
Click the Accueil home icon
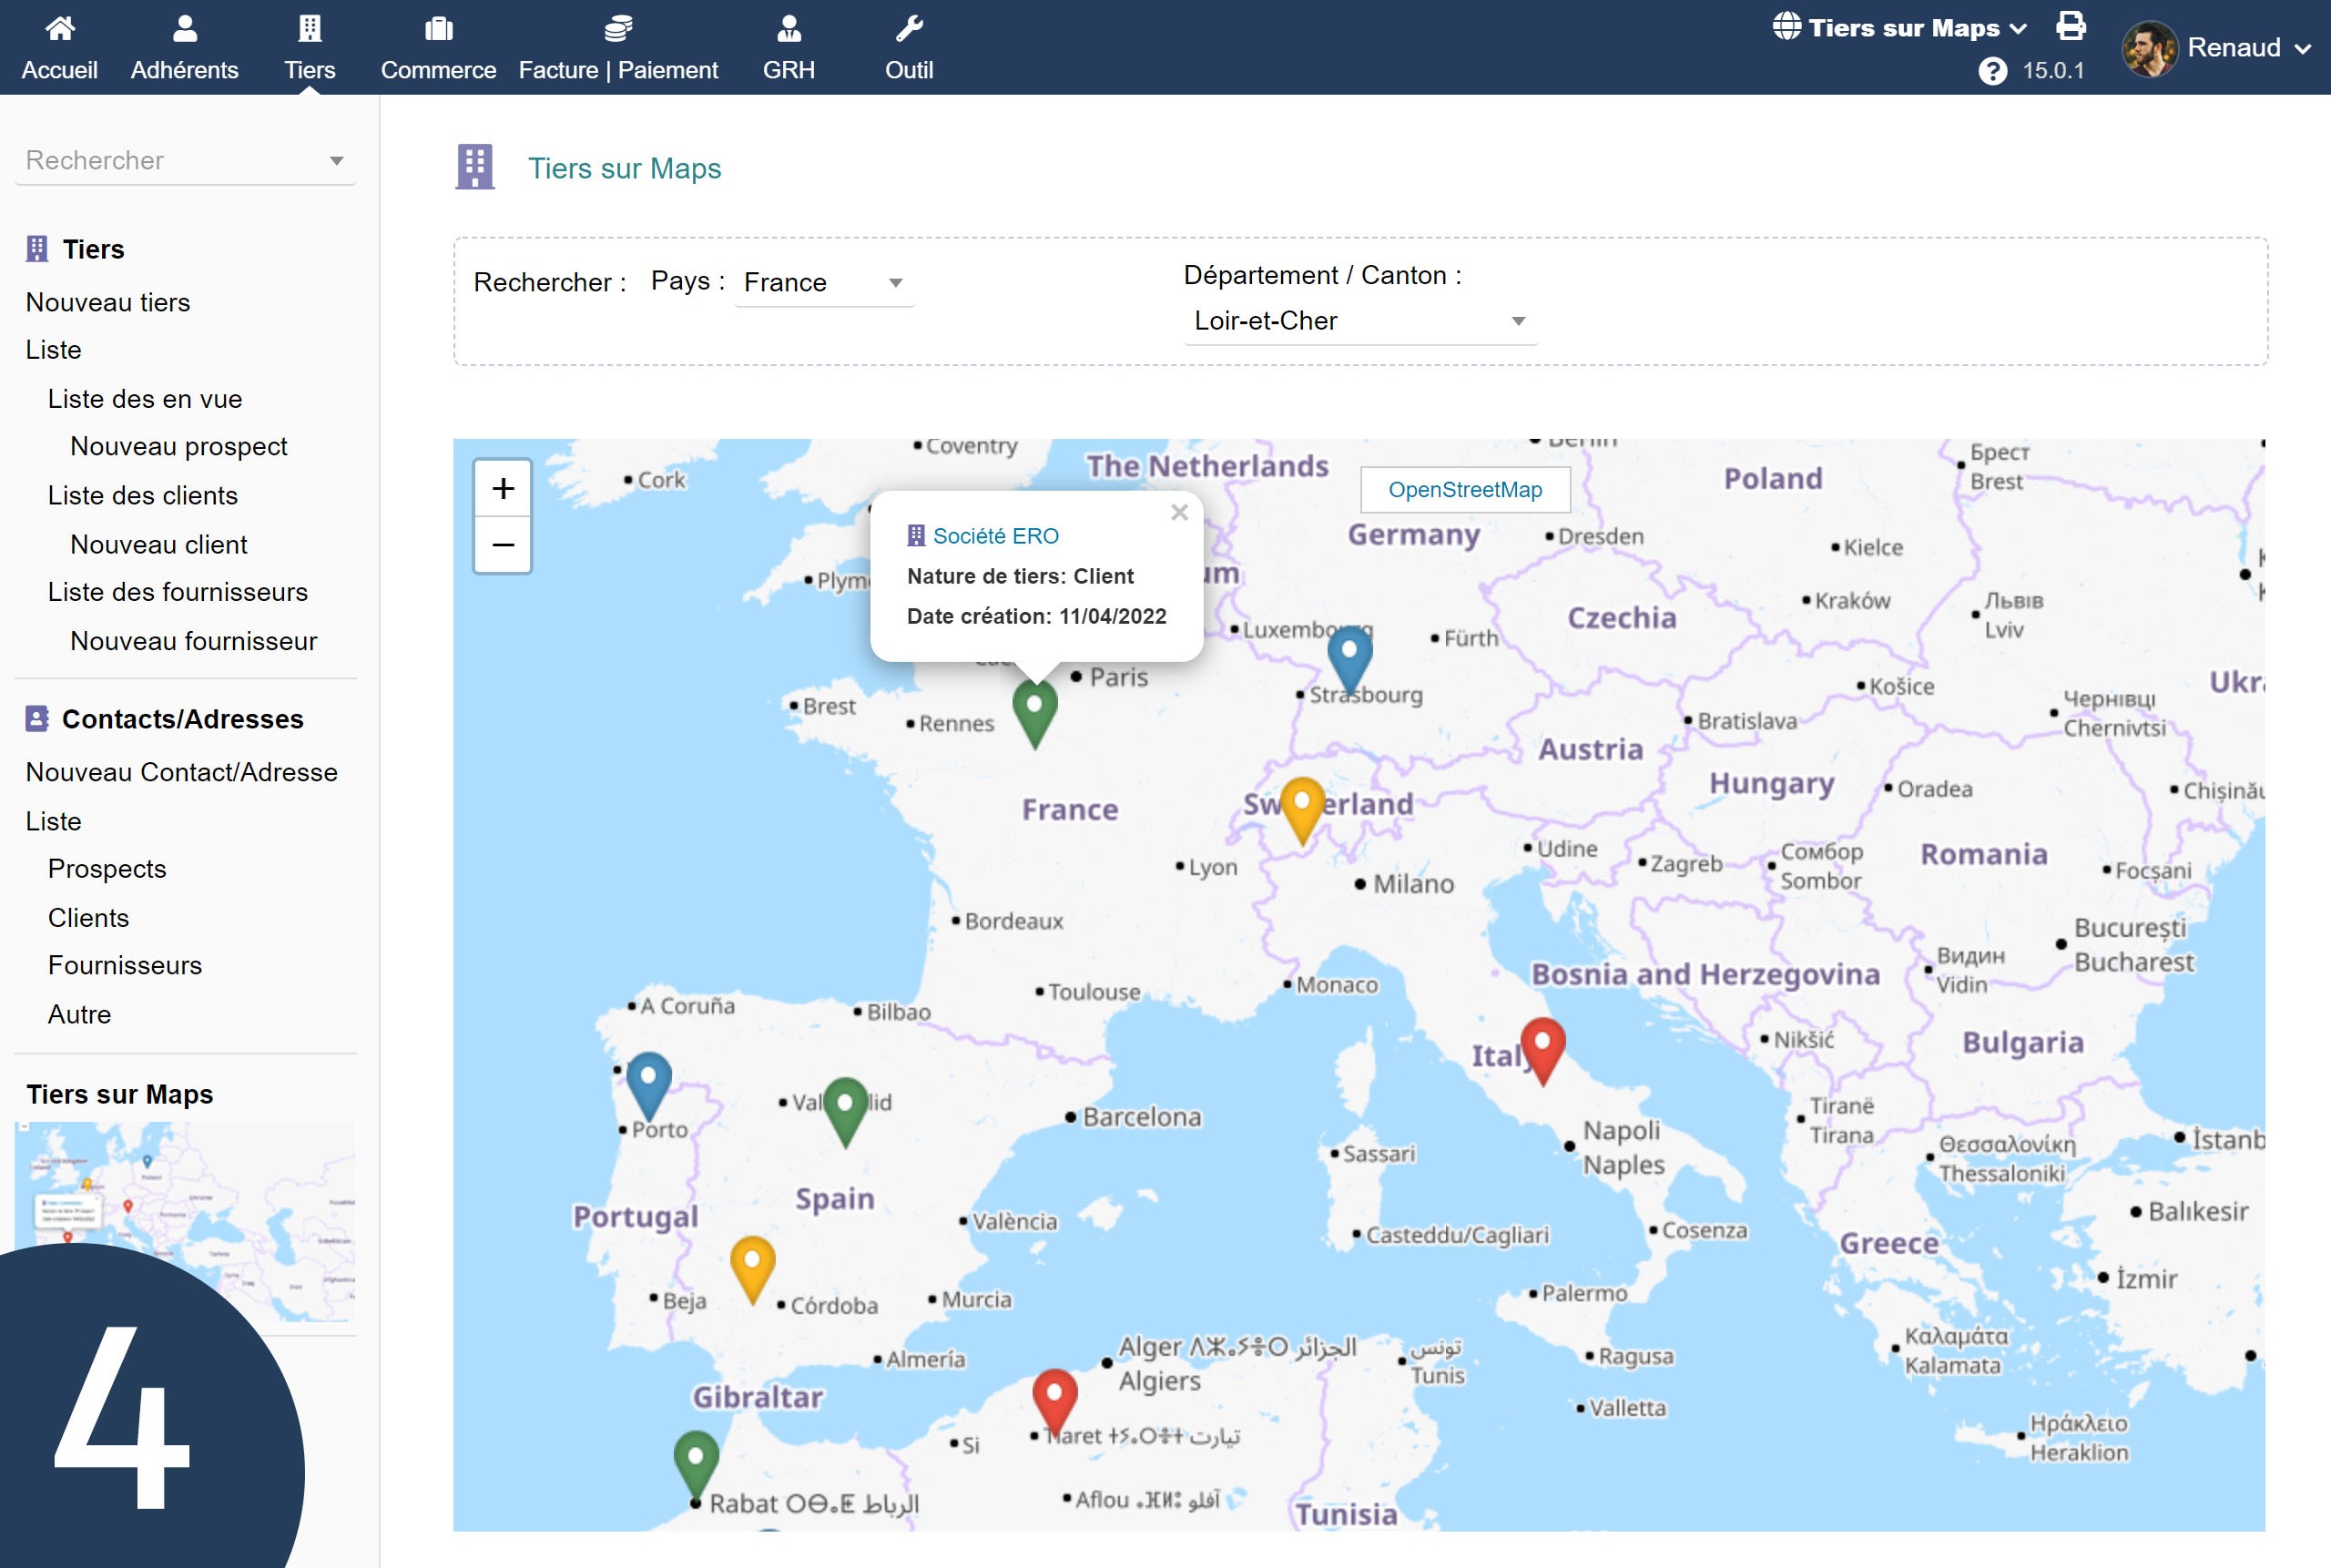coord(60,28)
